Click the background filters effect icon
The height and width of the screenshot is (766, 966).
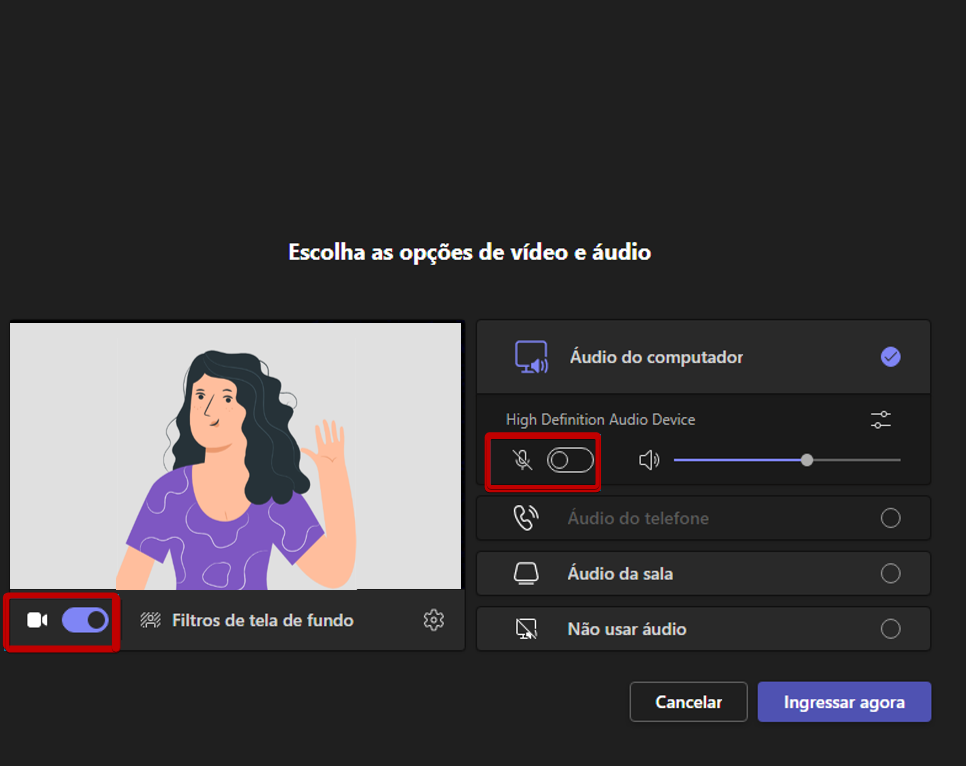pyautogui.click(x=150, y=621)
